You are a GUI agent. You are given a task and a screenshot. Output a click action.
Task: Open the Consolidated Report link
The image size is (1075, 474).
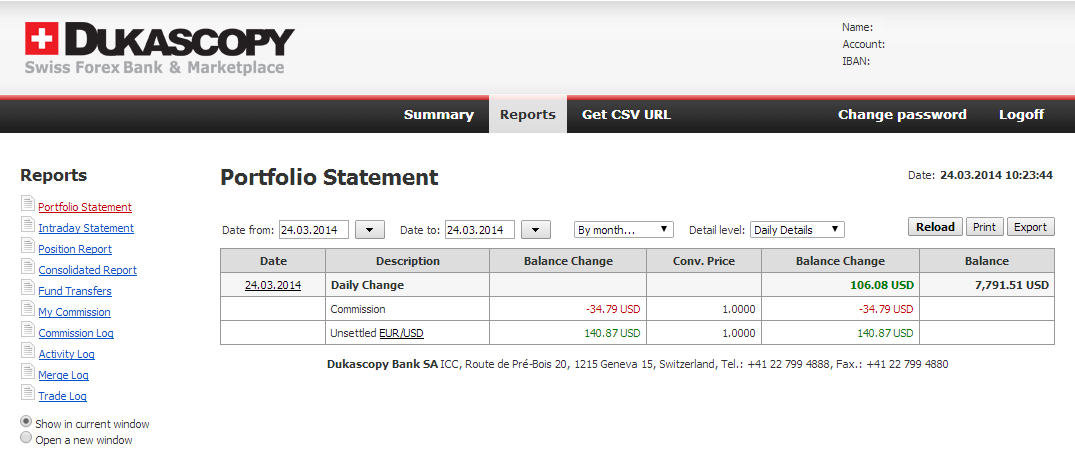click(x=88, y=270)
